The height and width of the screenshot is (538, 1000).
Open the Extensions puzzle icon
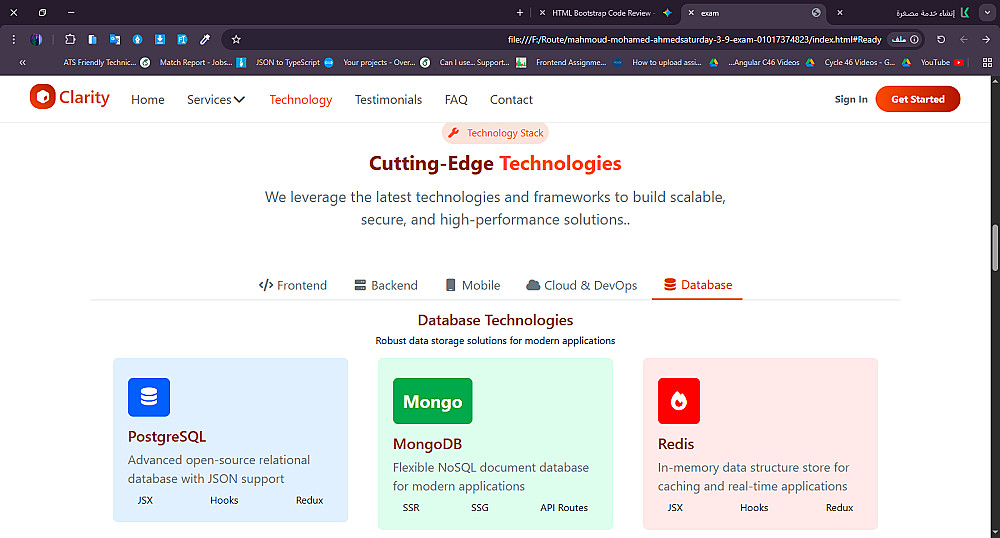tap(70, 40)
